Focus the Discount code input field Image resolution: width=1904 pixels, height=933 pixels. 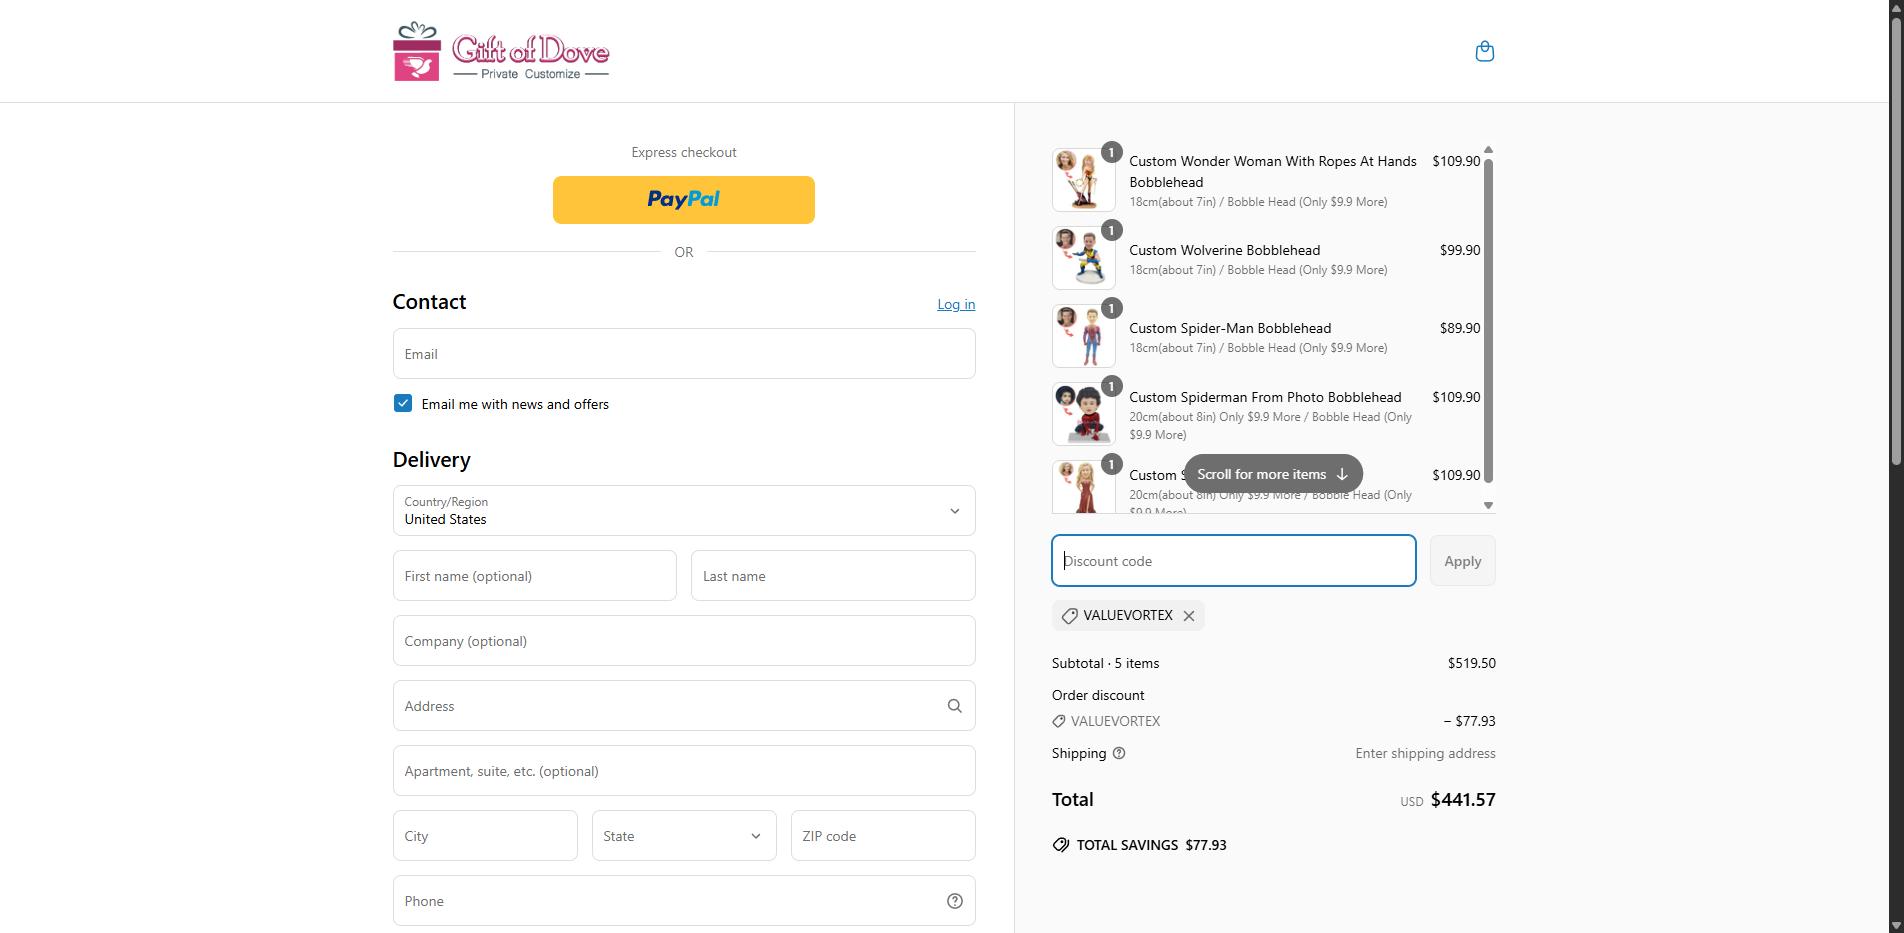(x=1234, y=560)
